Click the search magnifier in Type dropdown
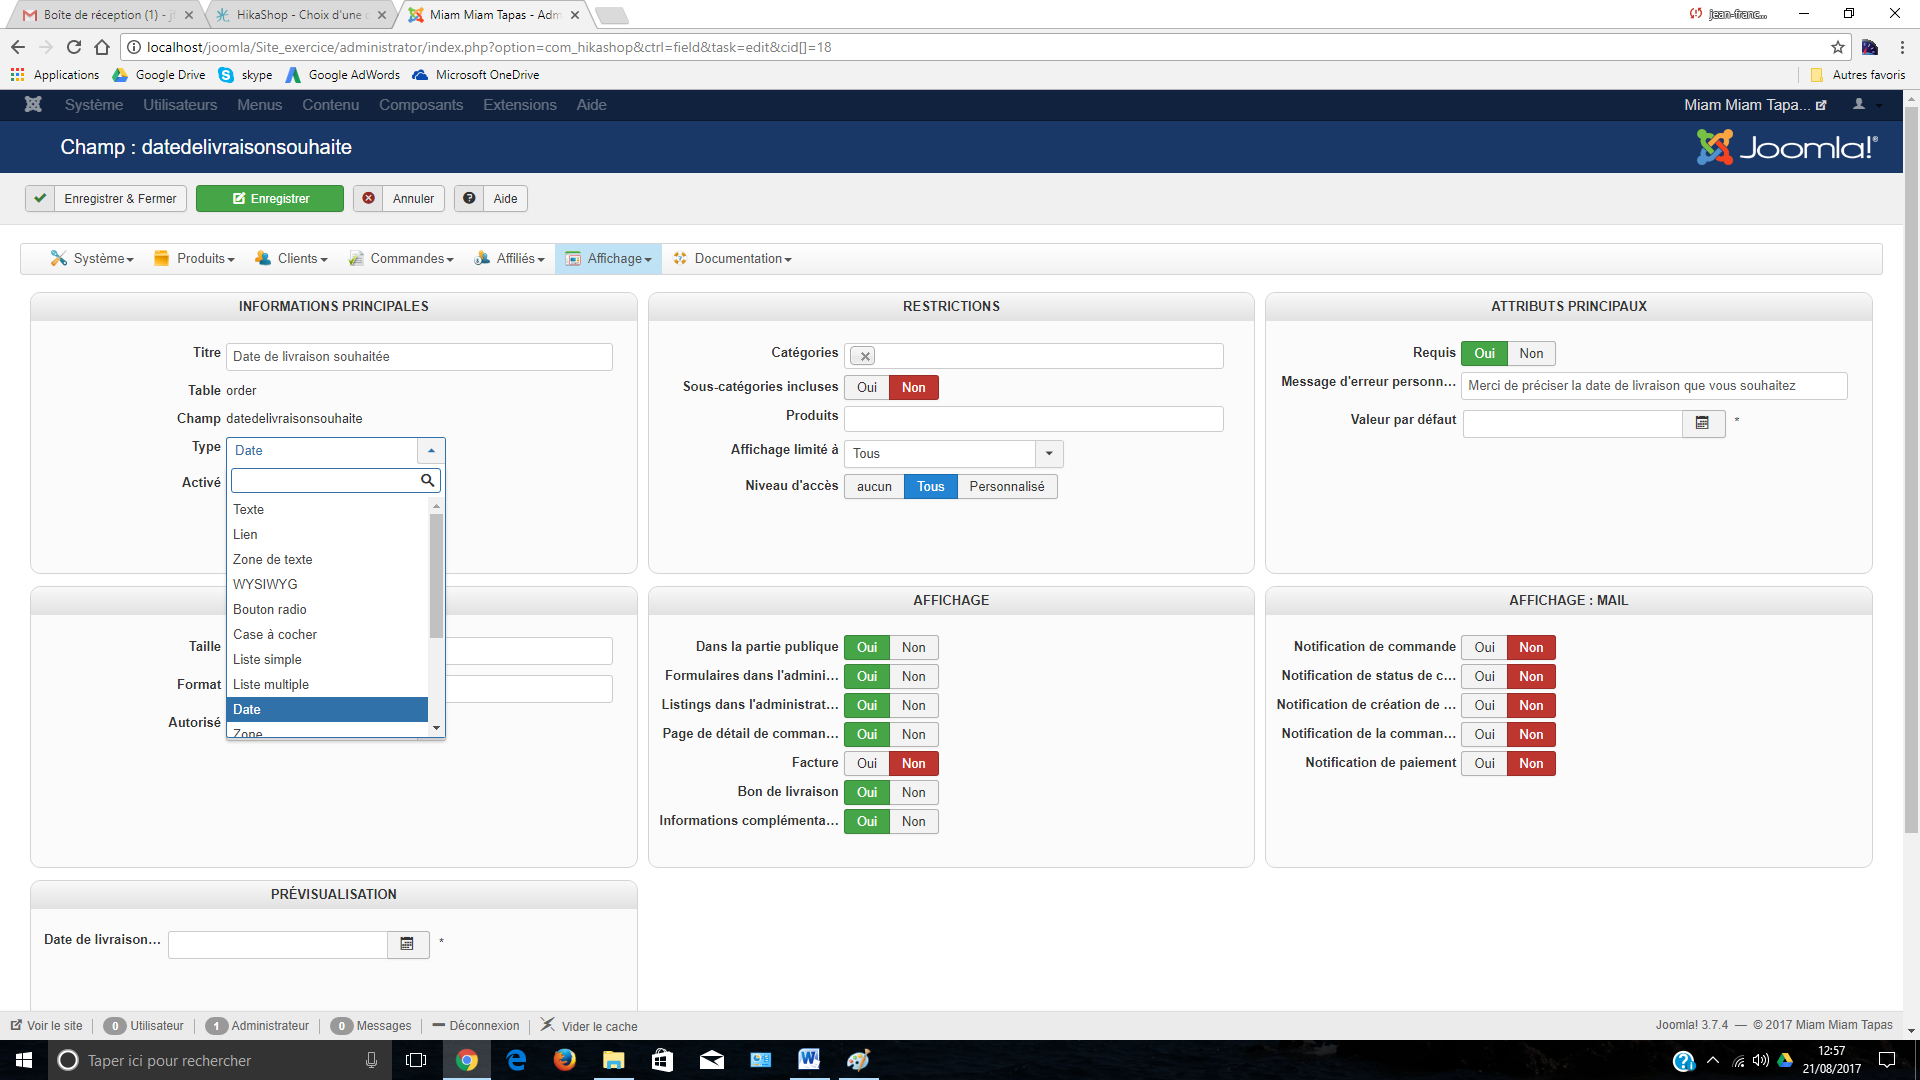Viewport: 1920px width, 1080px height. coord(427,481)
